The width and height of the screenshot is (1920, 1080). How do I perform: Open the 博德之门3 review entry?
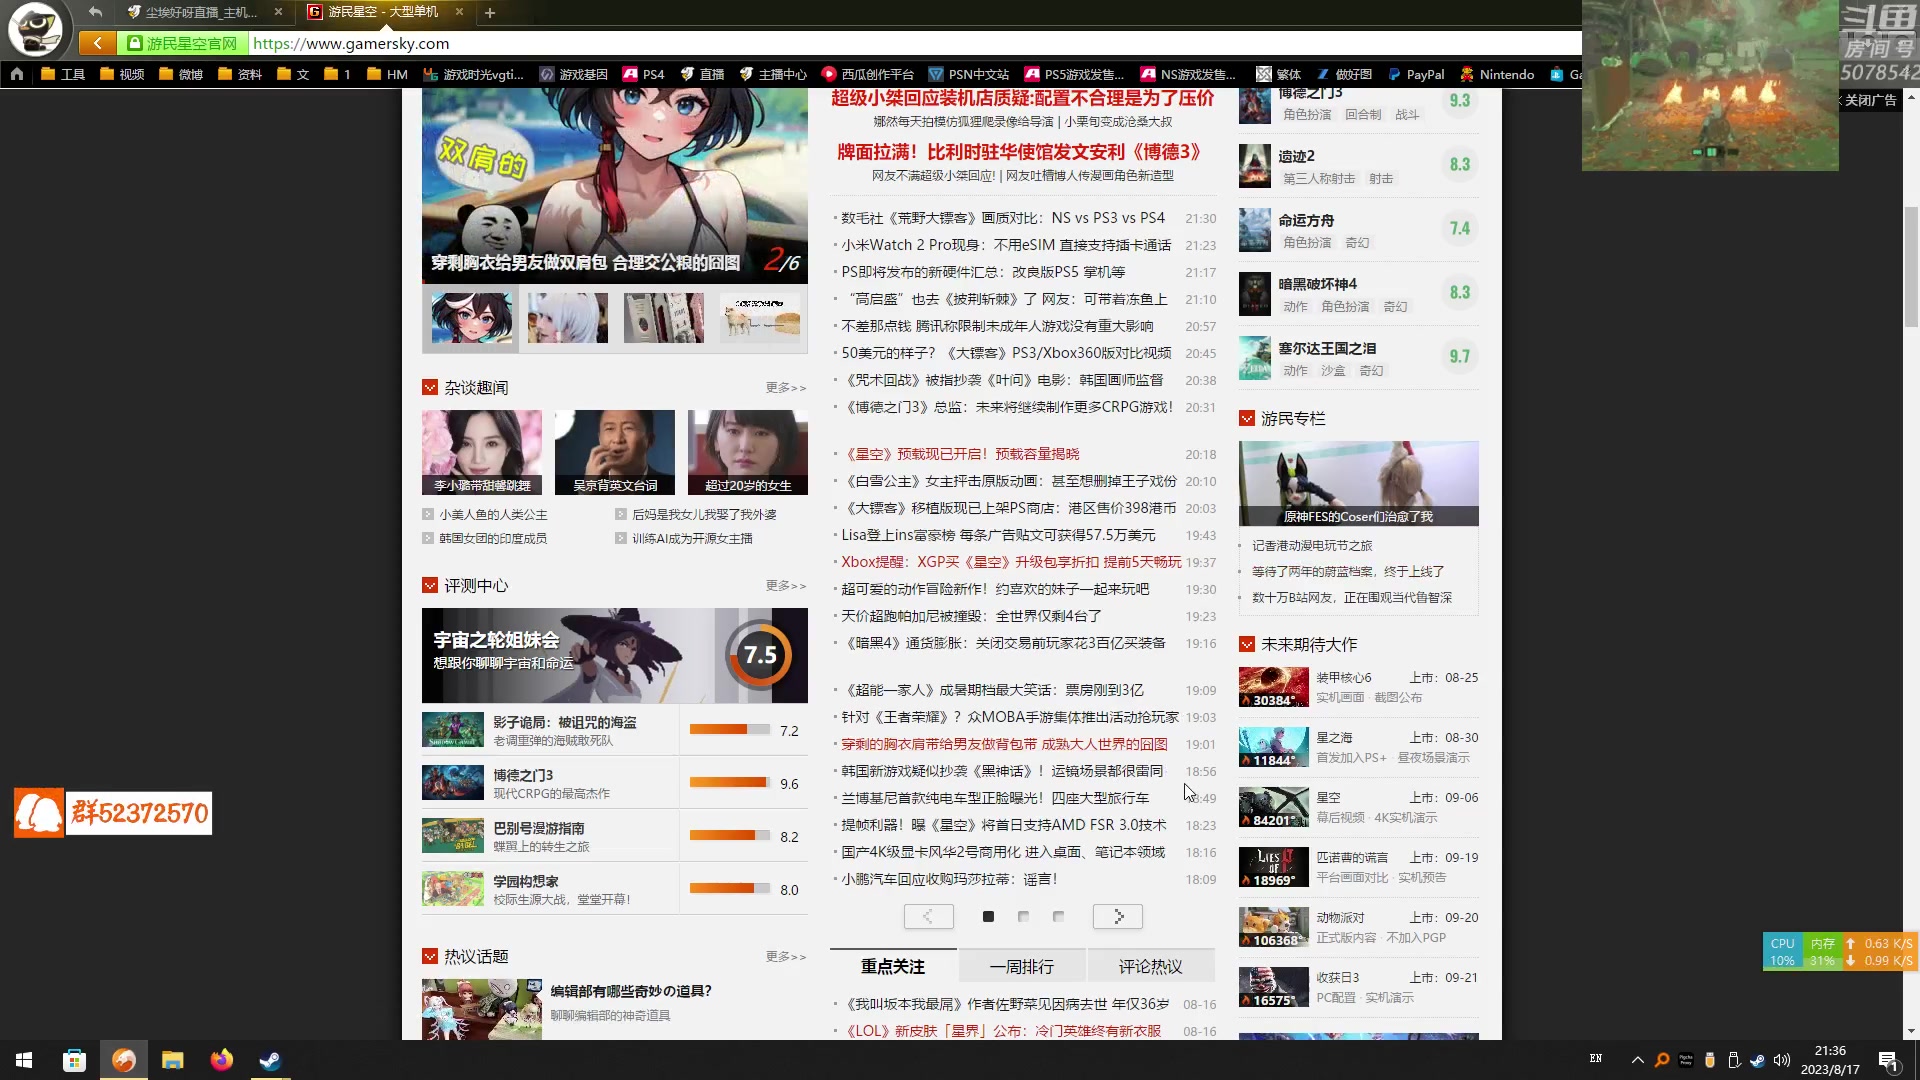550,783
